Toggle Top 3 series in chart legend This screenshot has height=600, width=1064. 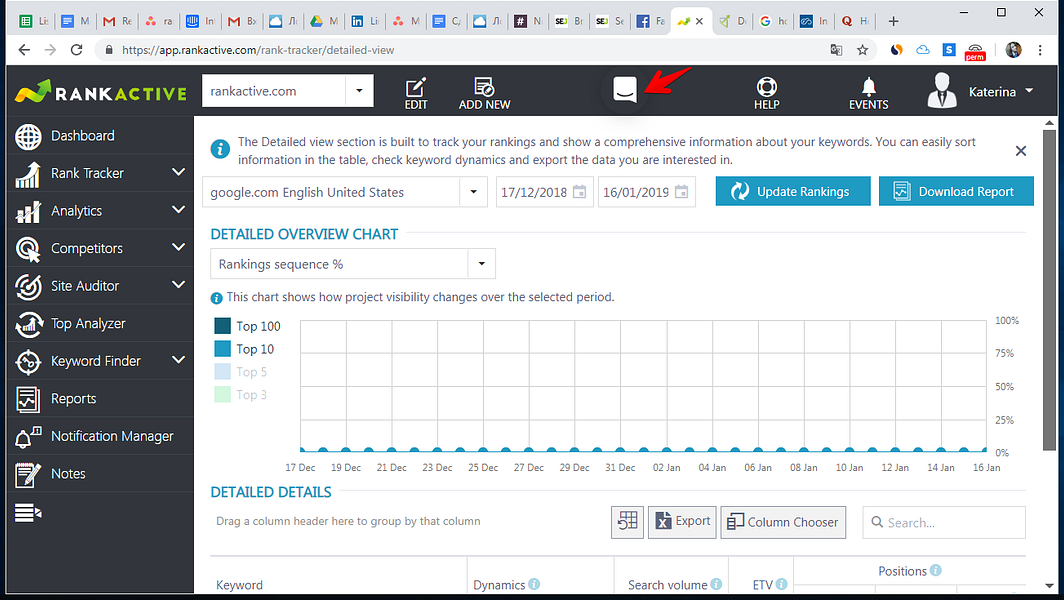(241, 394)
